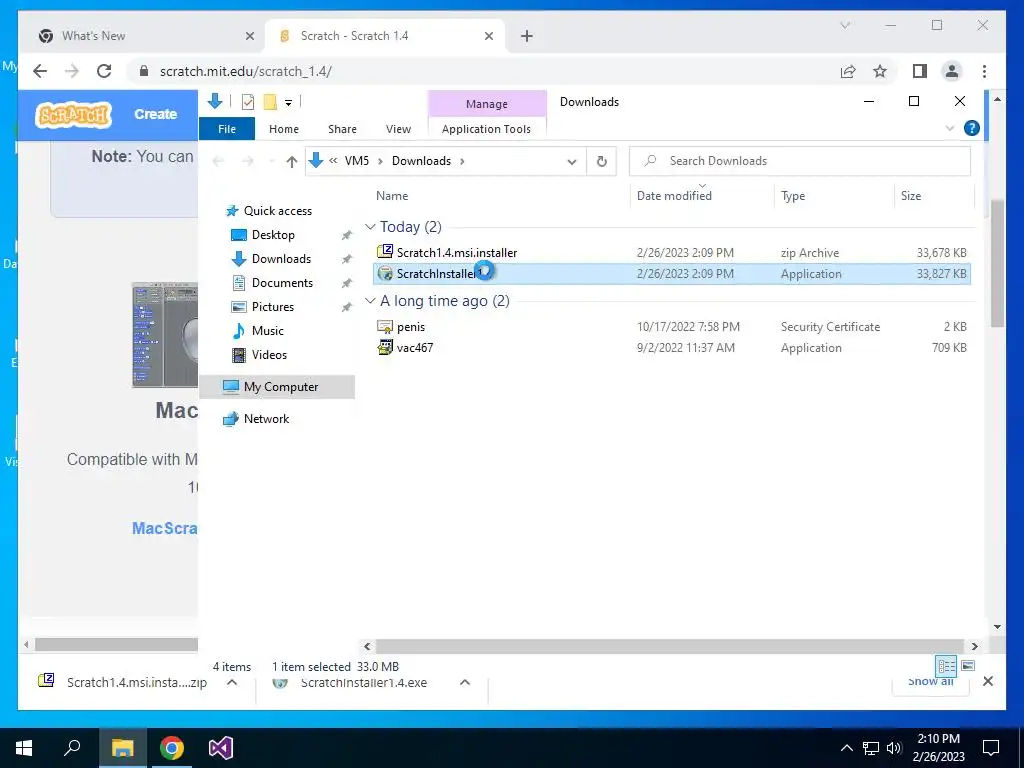This screenshot has height=768, width=1024.
Task: Open the address bar history dropdown
Action: click(571, 162)
